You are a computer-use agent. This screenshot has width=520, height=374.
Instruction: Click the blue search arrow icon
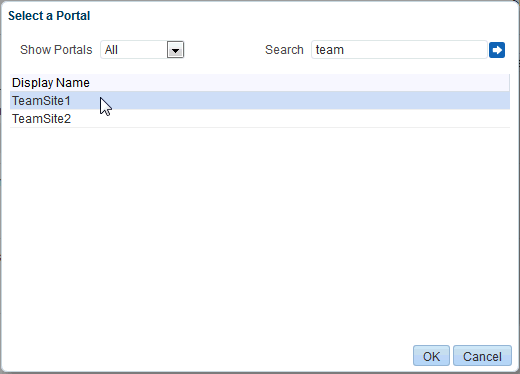tap(497, 50)
